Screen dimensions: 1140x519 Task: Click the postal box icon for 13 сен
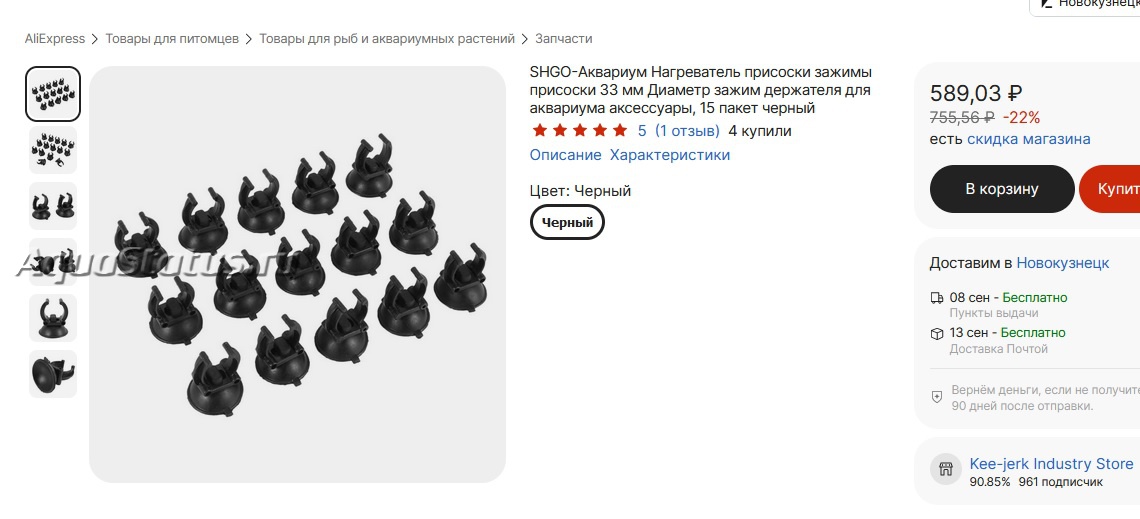point(936,334)
